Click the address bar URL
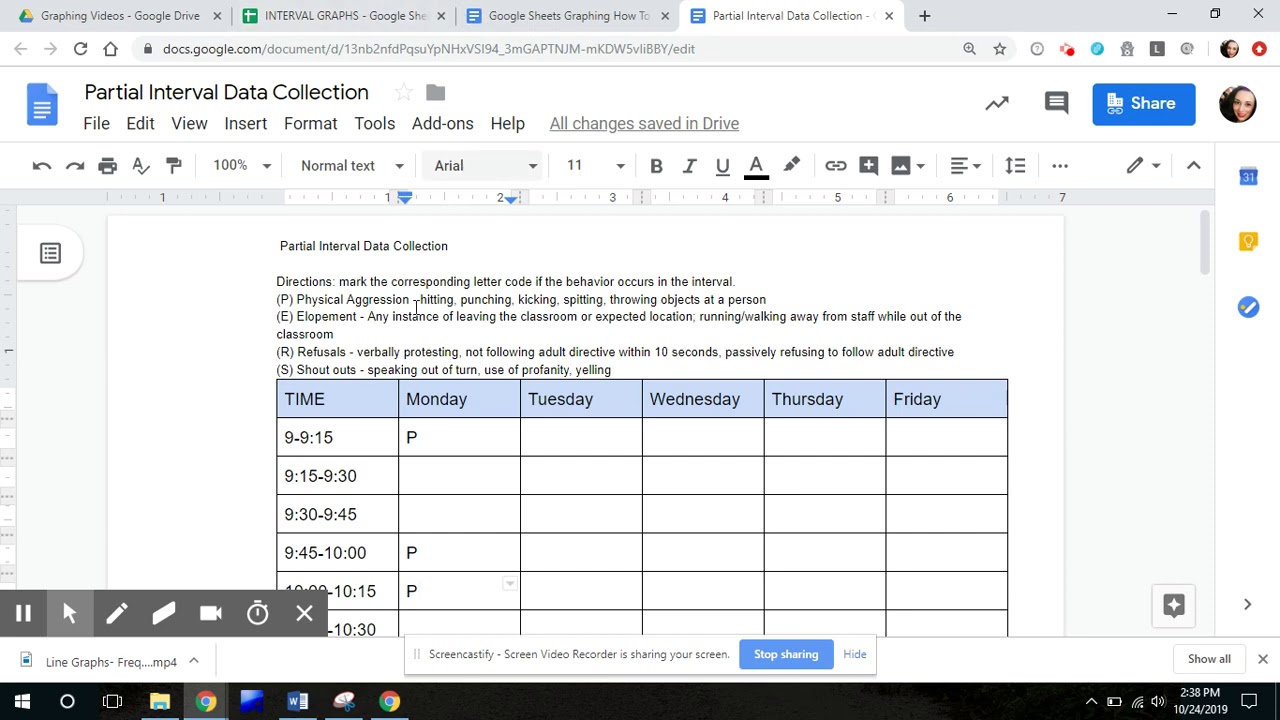 (428, 49)
